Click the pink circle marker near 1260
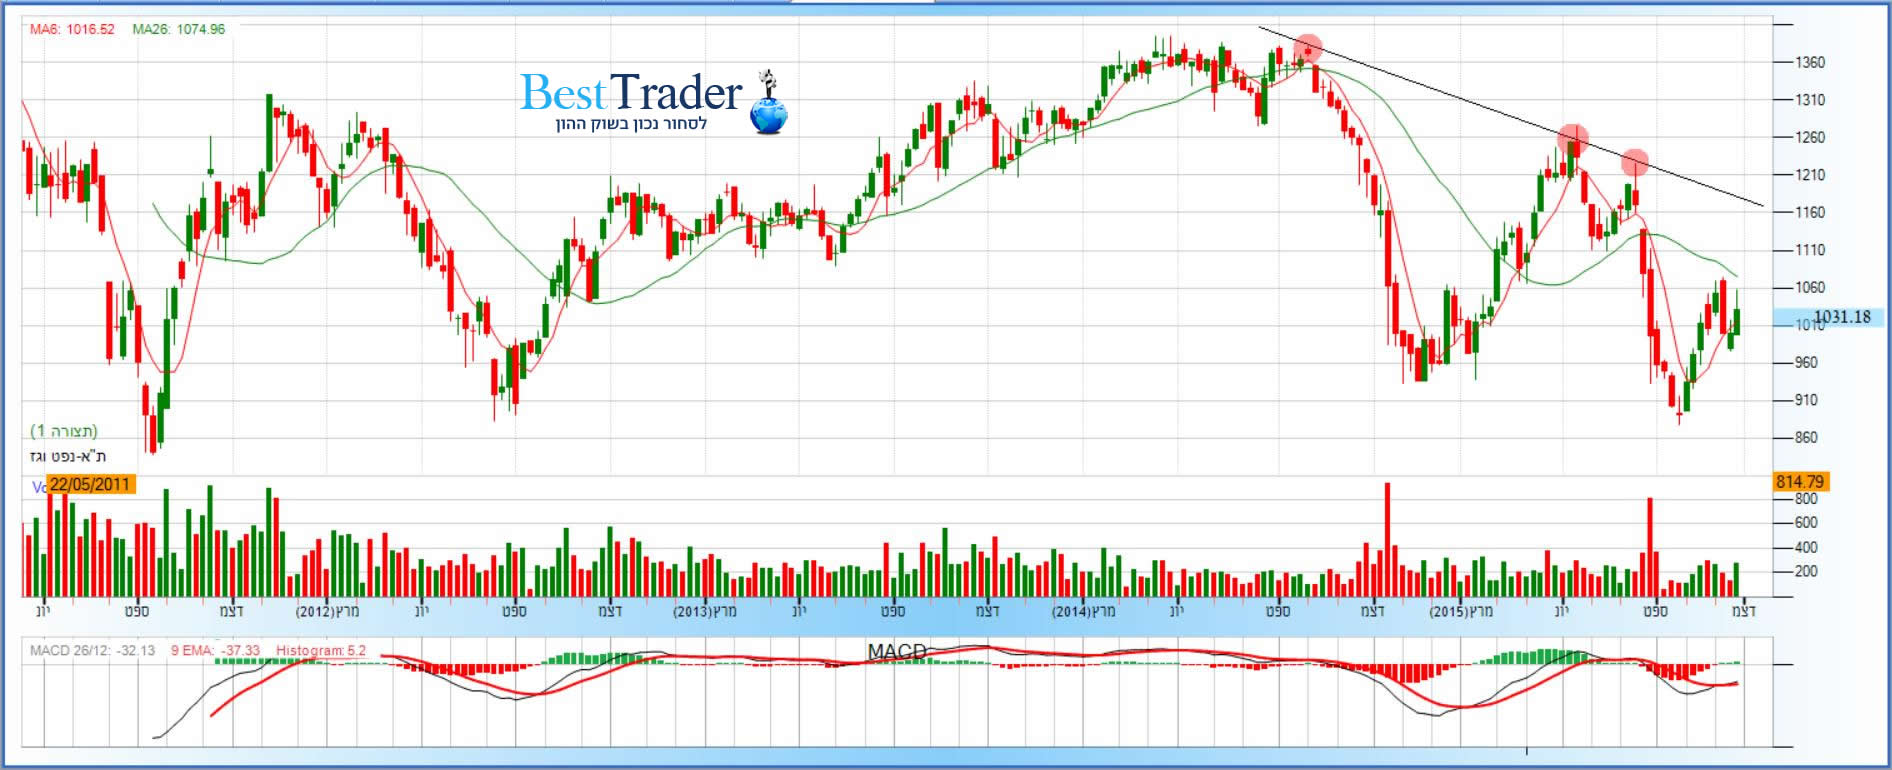Screen dimensions: 1892x770 [x=1572, y=138]
